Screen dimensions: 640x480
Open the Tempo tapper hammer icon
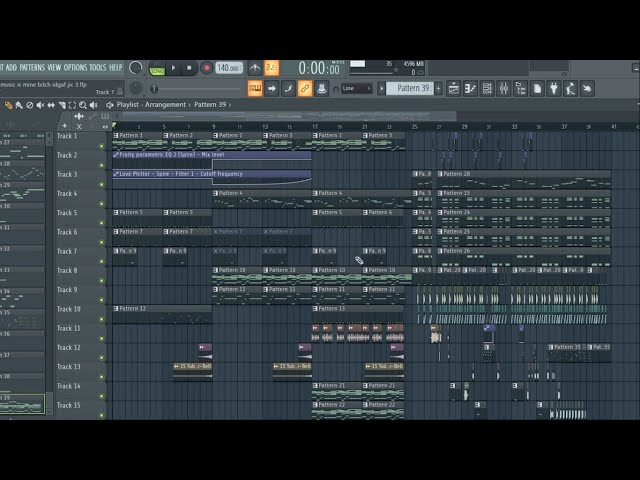[571, 89]
